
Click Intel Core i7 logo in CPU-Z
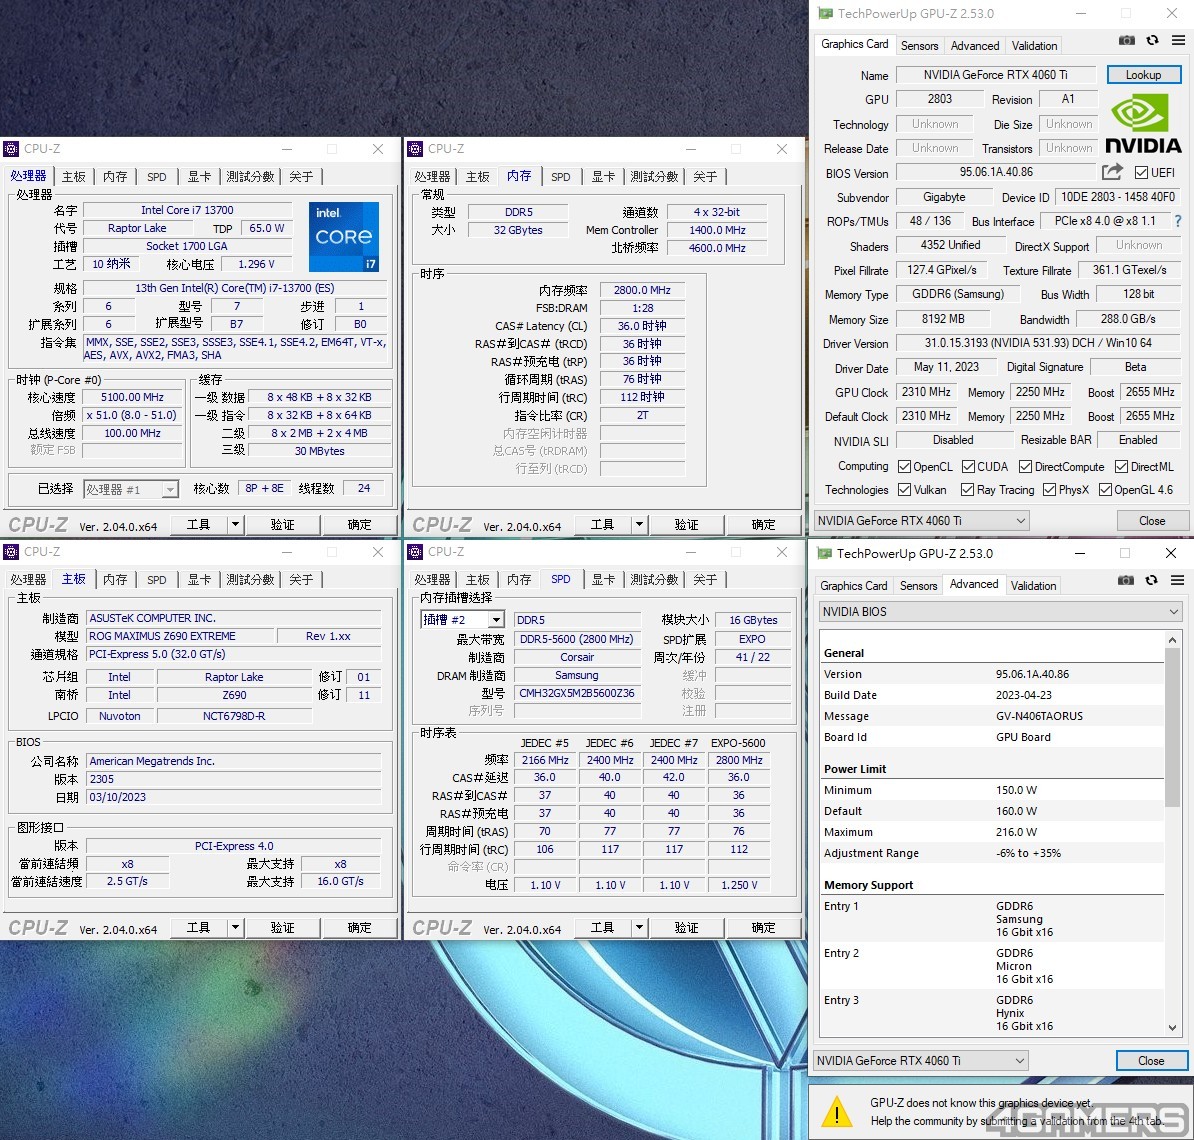(343, 237)
